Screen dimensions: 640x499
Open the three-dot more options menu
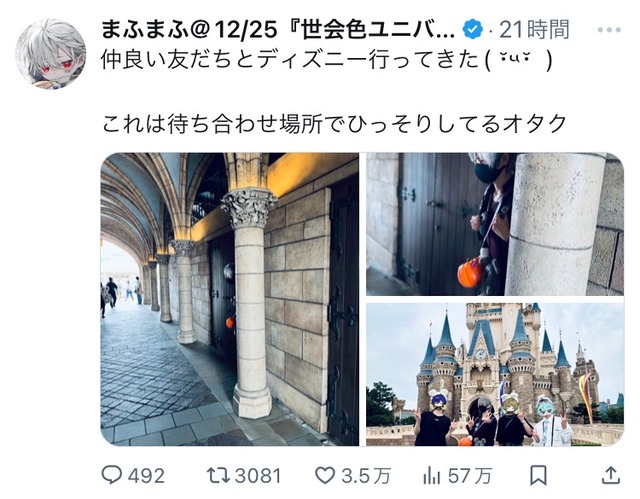click(609, 30)
